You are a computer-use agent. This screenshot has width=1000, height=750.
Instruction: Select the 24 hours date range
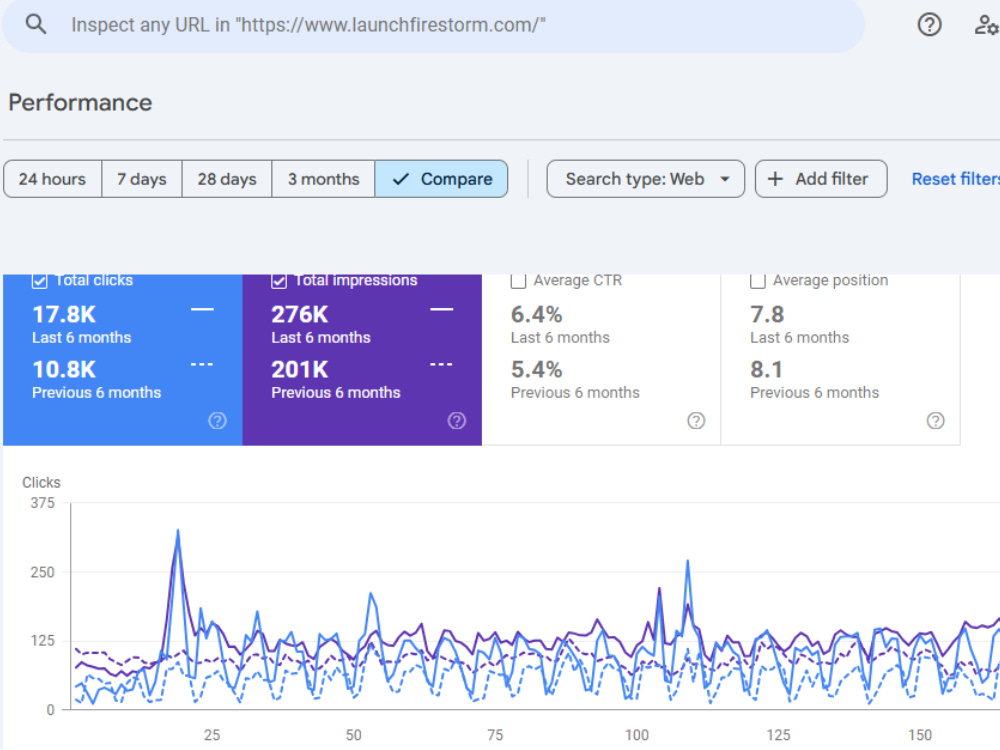[52, 179]
